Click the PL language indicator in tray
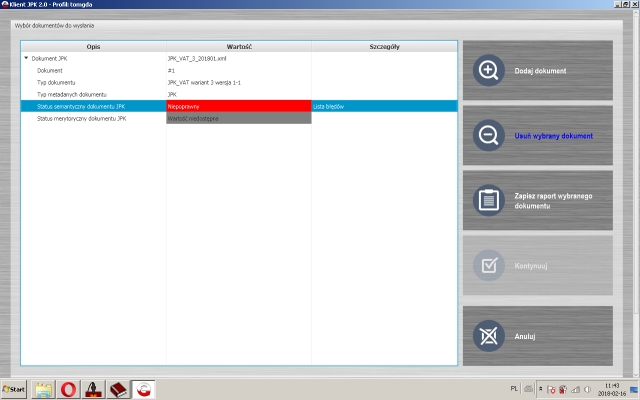 point(515,388)
